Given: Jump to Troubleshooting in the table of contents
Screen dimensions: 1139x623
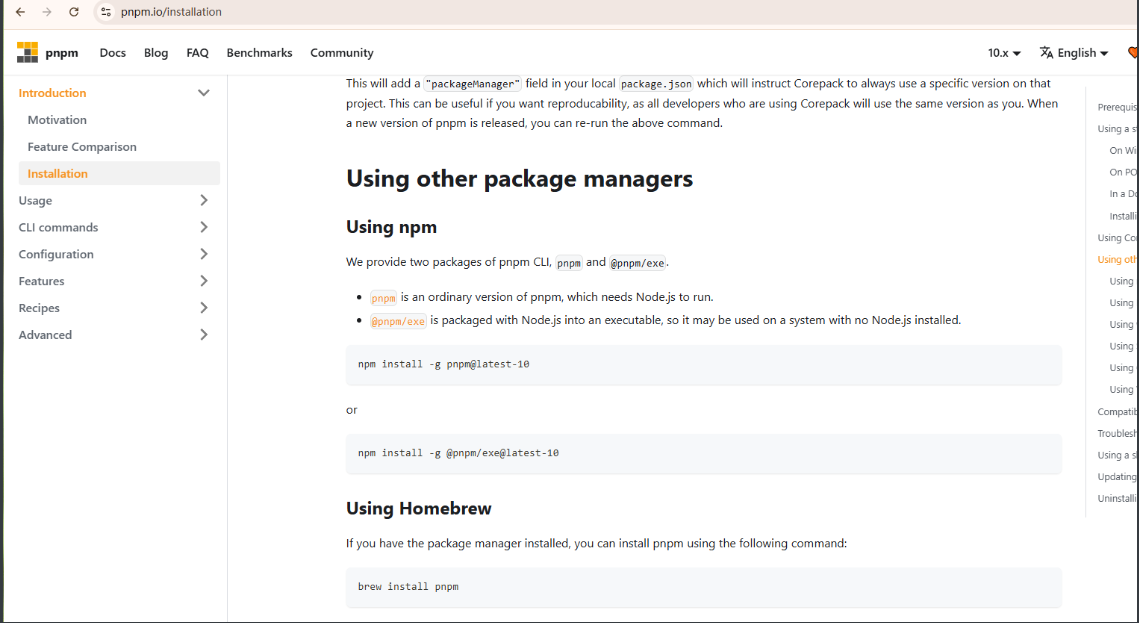Looking at the screenshot, I should tap(1117, 433).
